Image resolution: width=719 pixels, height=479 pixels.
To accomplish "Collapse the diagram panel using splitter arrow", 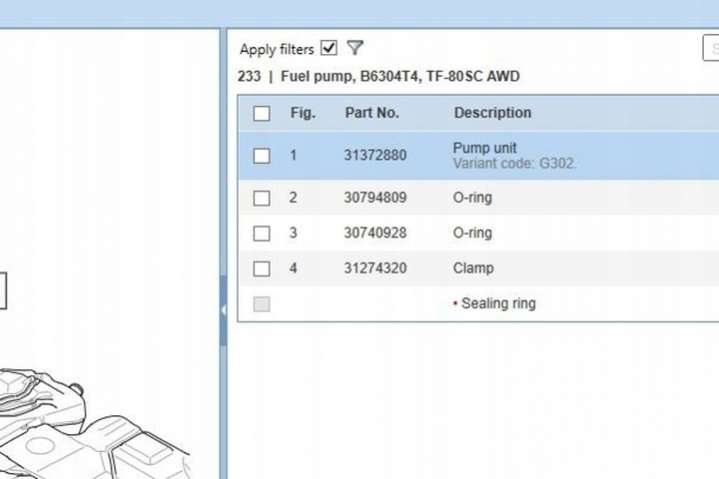I will [x=223, y=310].
